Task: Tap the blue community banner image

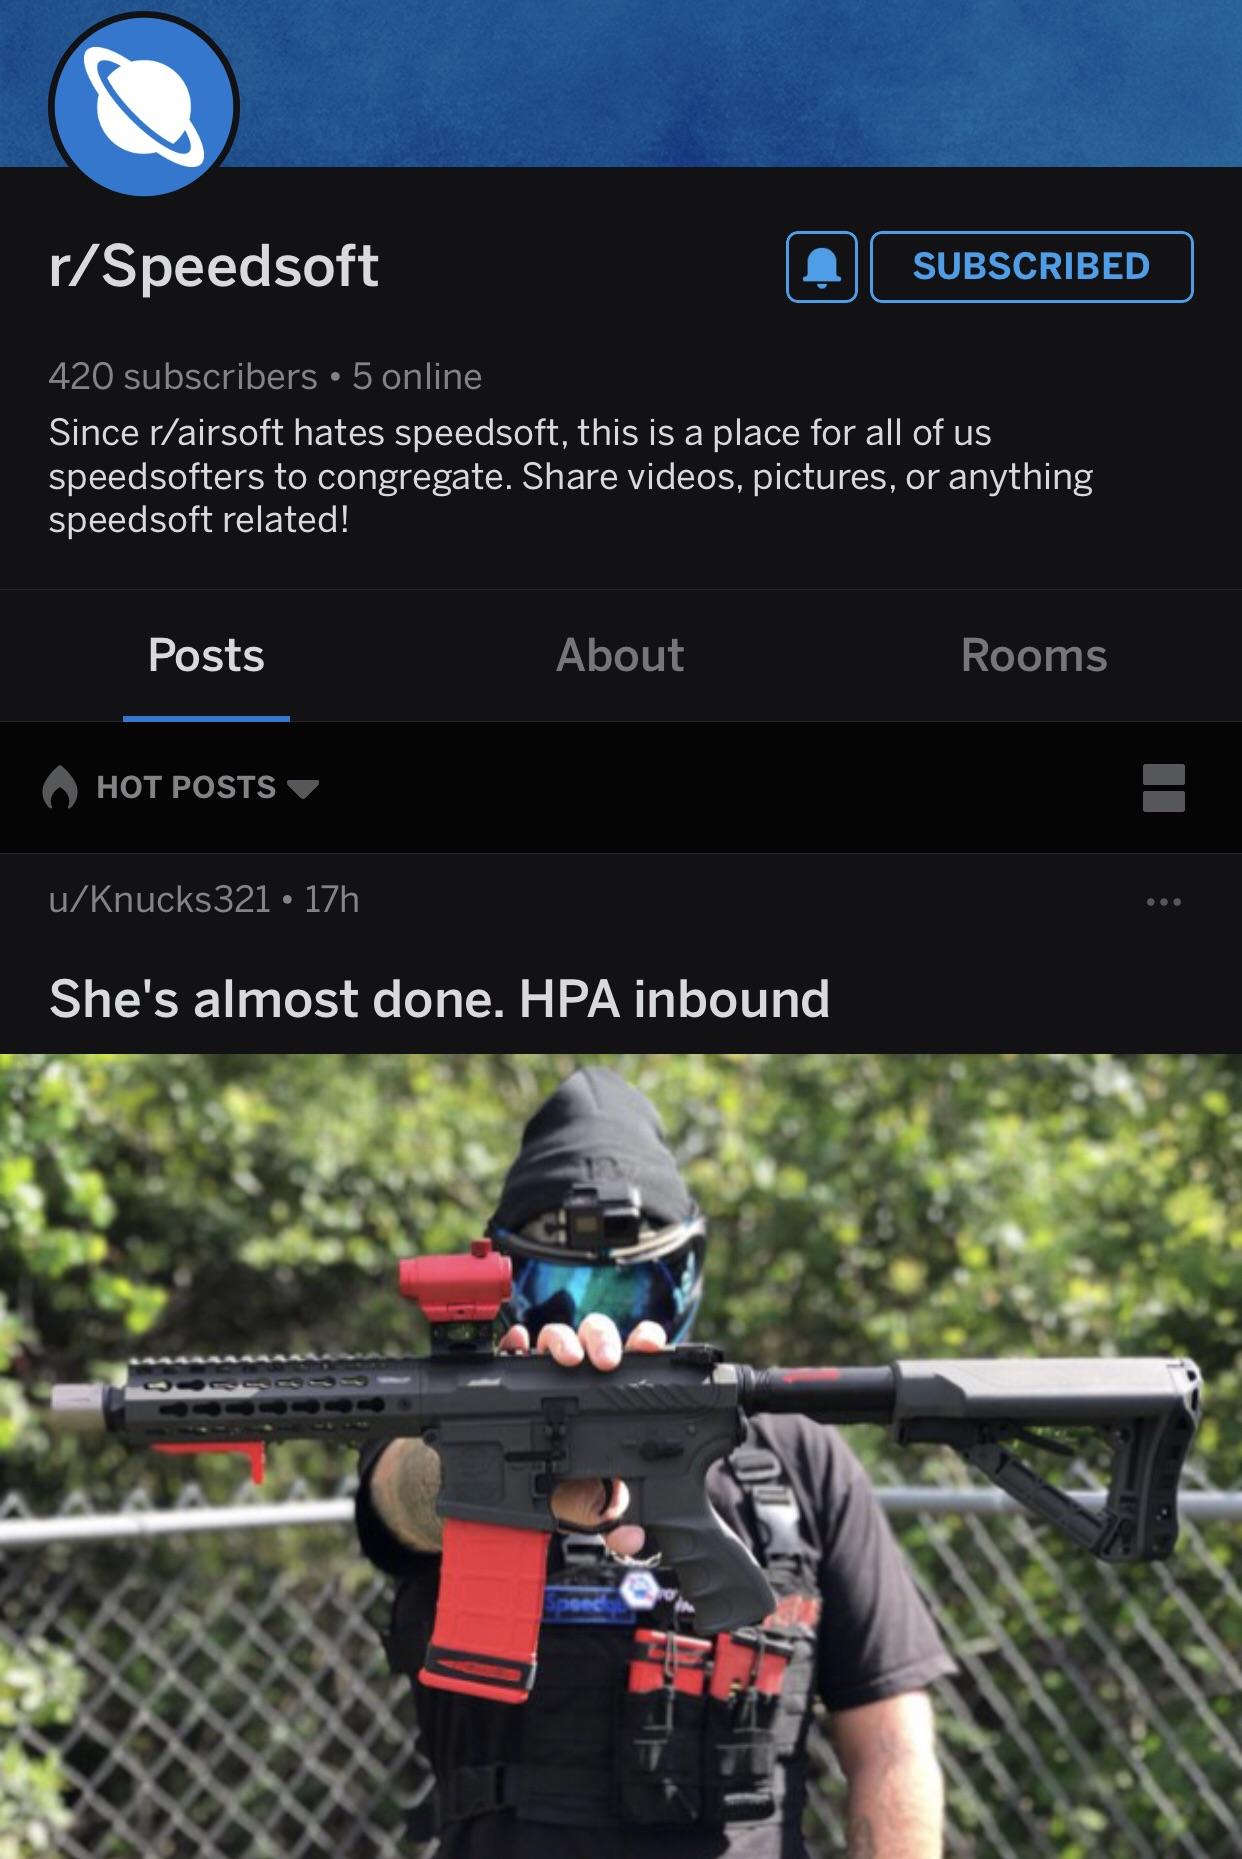Action: (x=740, y=83)
